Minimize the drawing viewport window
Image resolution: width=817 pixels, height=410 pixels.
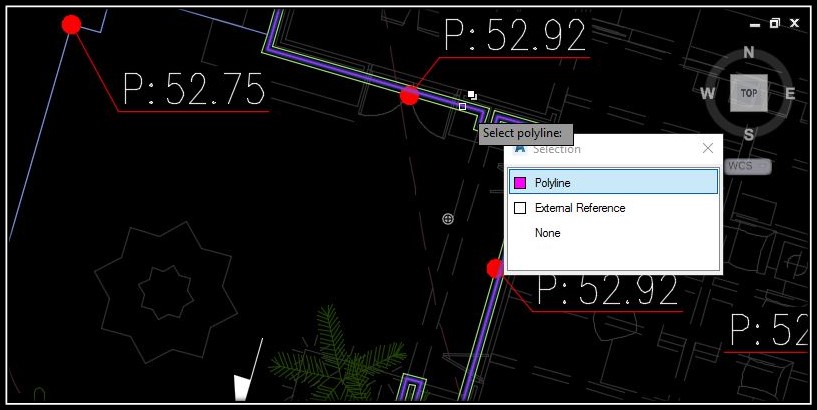[755, 24]
